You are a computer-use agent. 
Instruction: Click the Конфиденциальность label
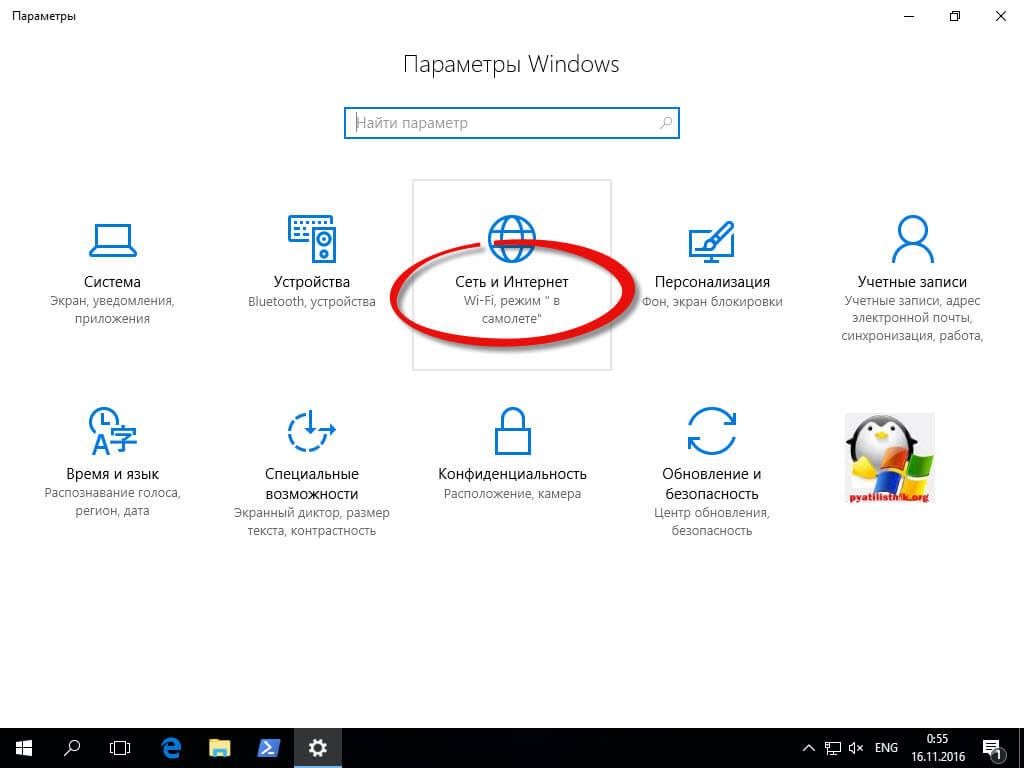513,474
